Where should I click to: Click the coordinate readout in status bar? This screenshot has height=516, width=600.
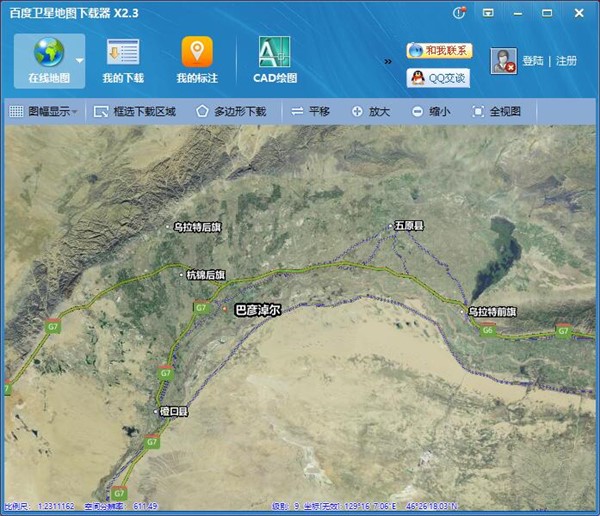point(381,506)
